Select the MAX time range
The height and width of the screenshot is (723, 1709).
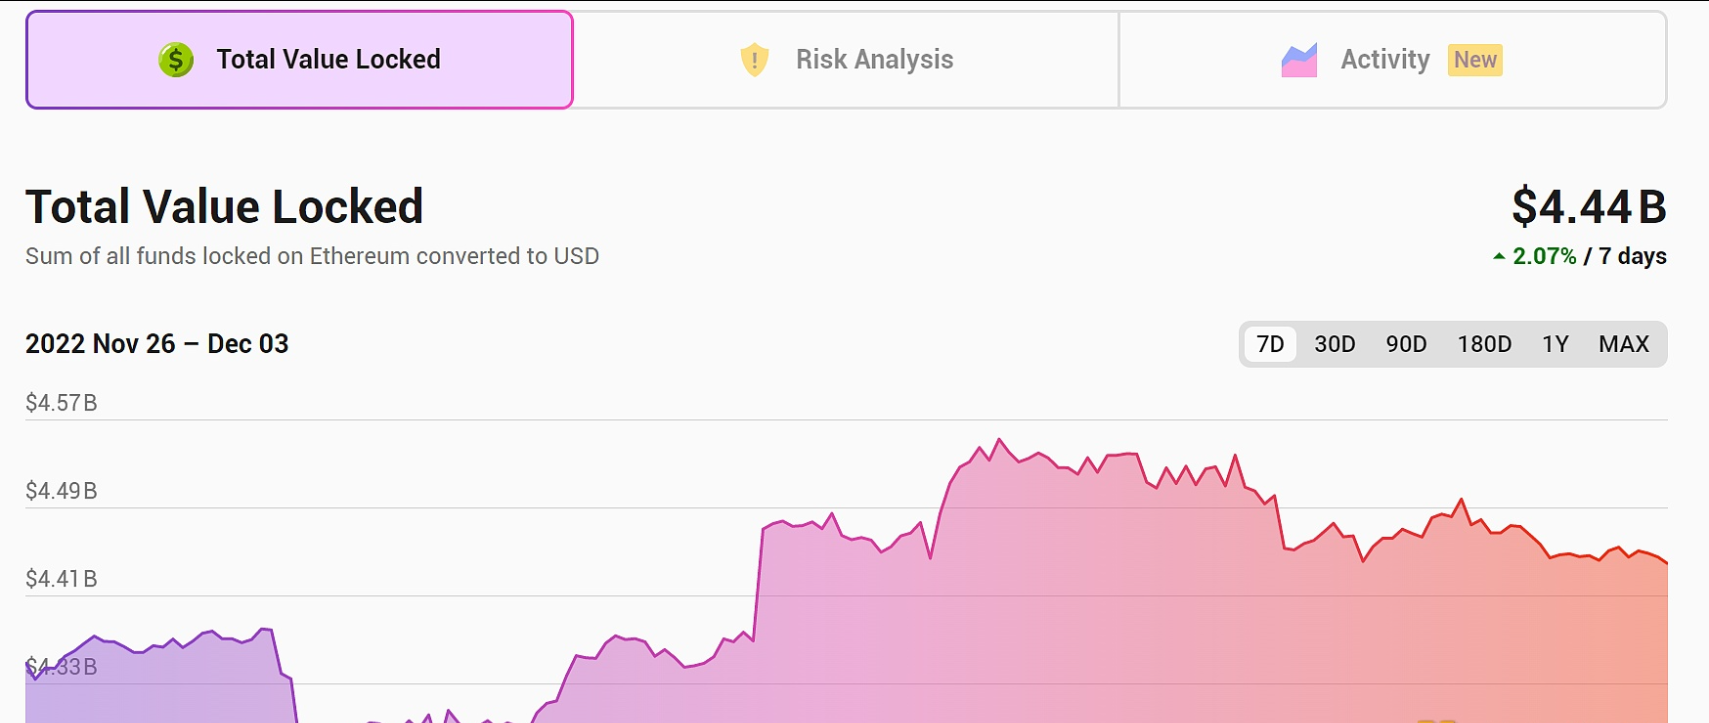coord(1623,344)
